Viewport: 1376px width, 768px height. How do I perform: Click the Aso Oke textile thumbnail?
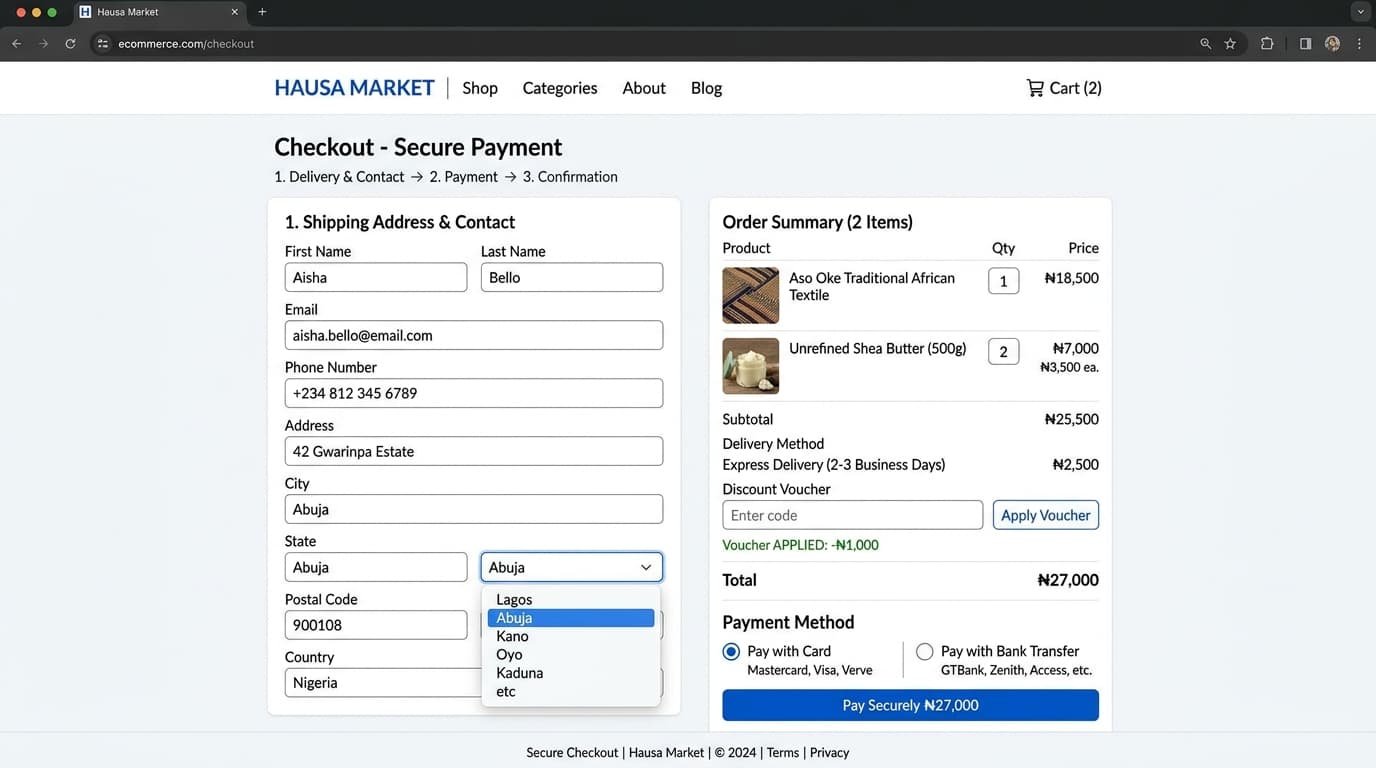click(x=751, y=295)
